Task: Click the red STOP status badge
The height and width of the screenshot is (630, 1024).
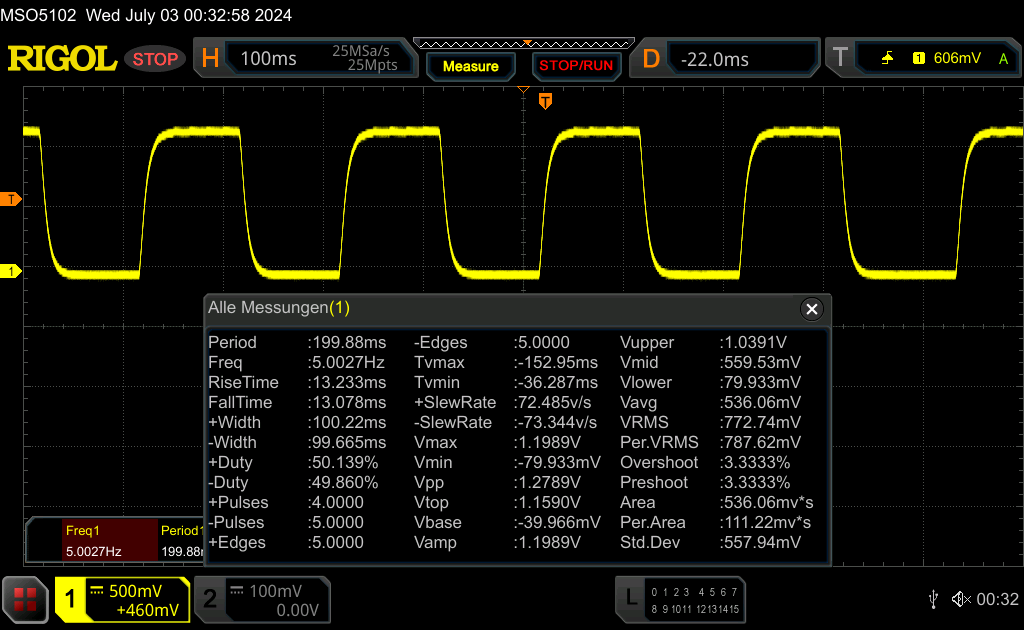Action: click(155, 59)
